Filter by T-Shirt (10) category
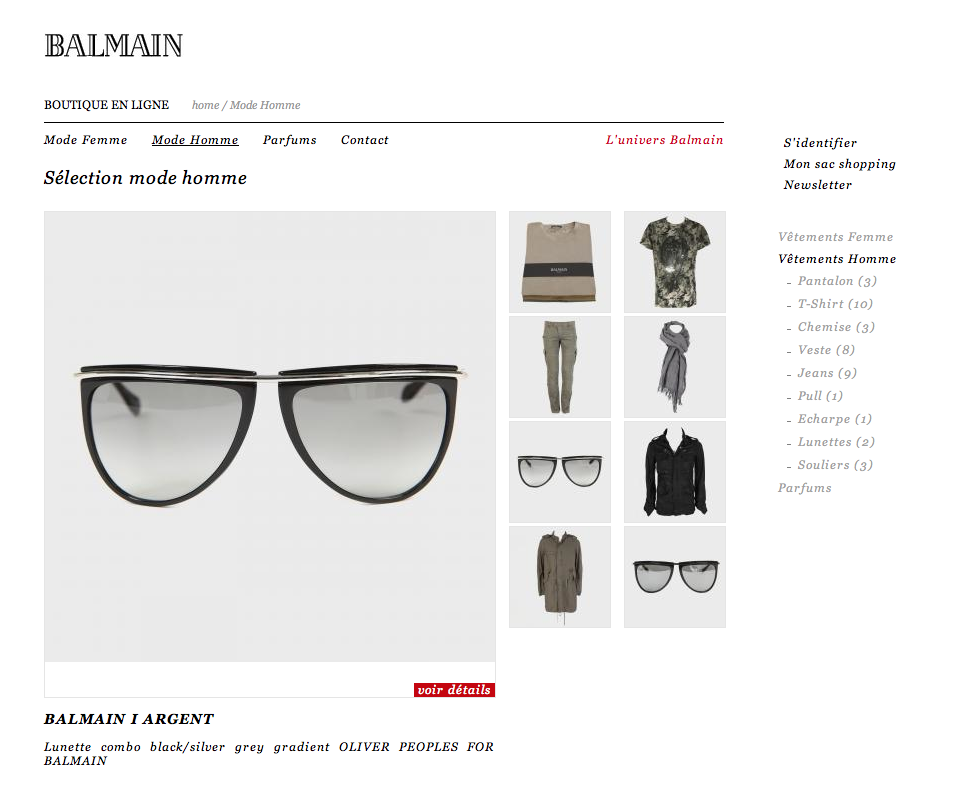This screenshot has height=795, width=964. pos(835,304)
